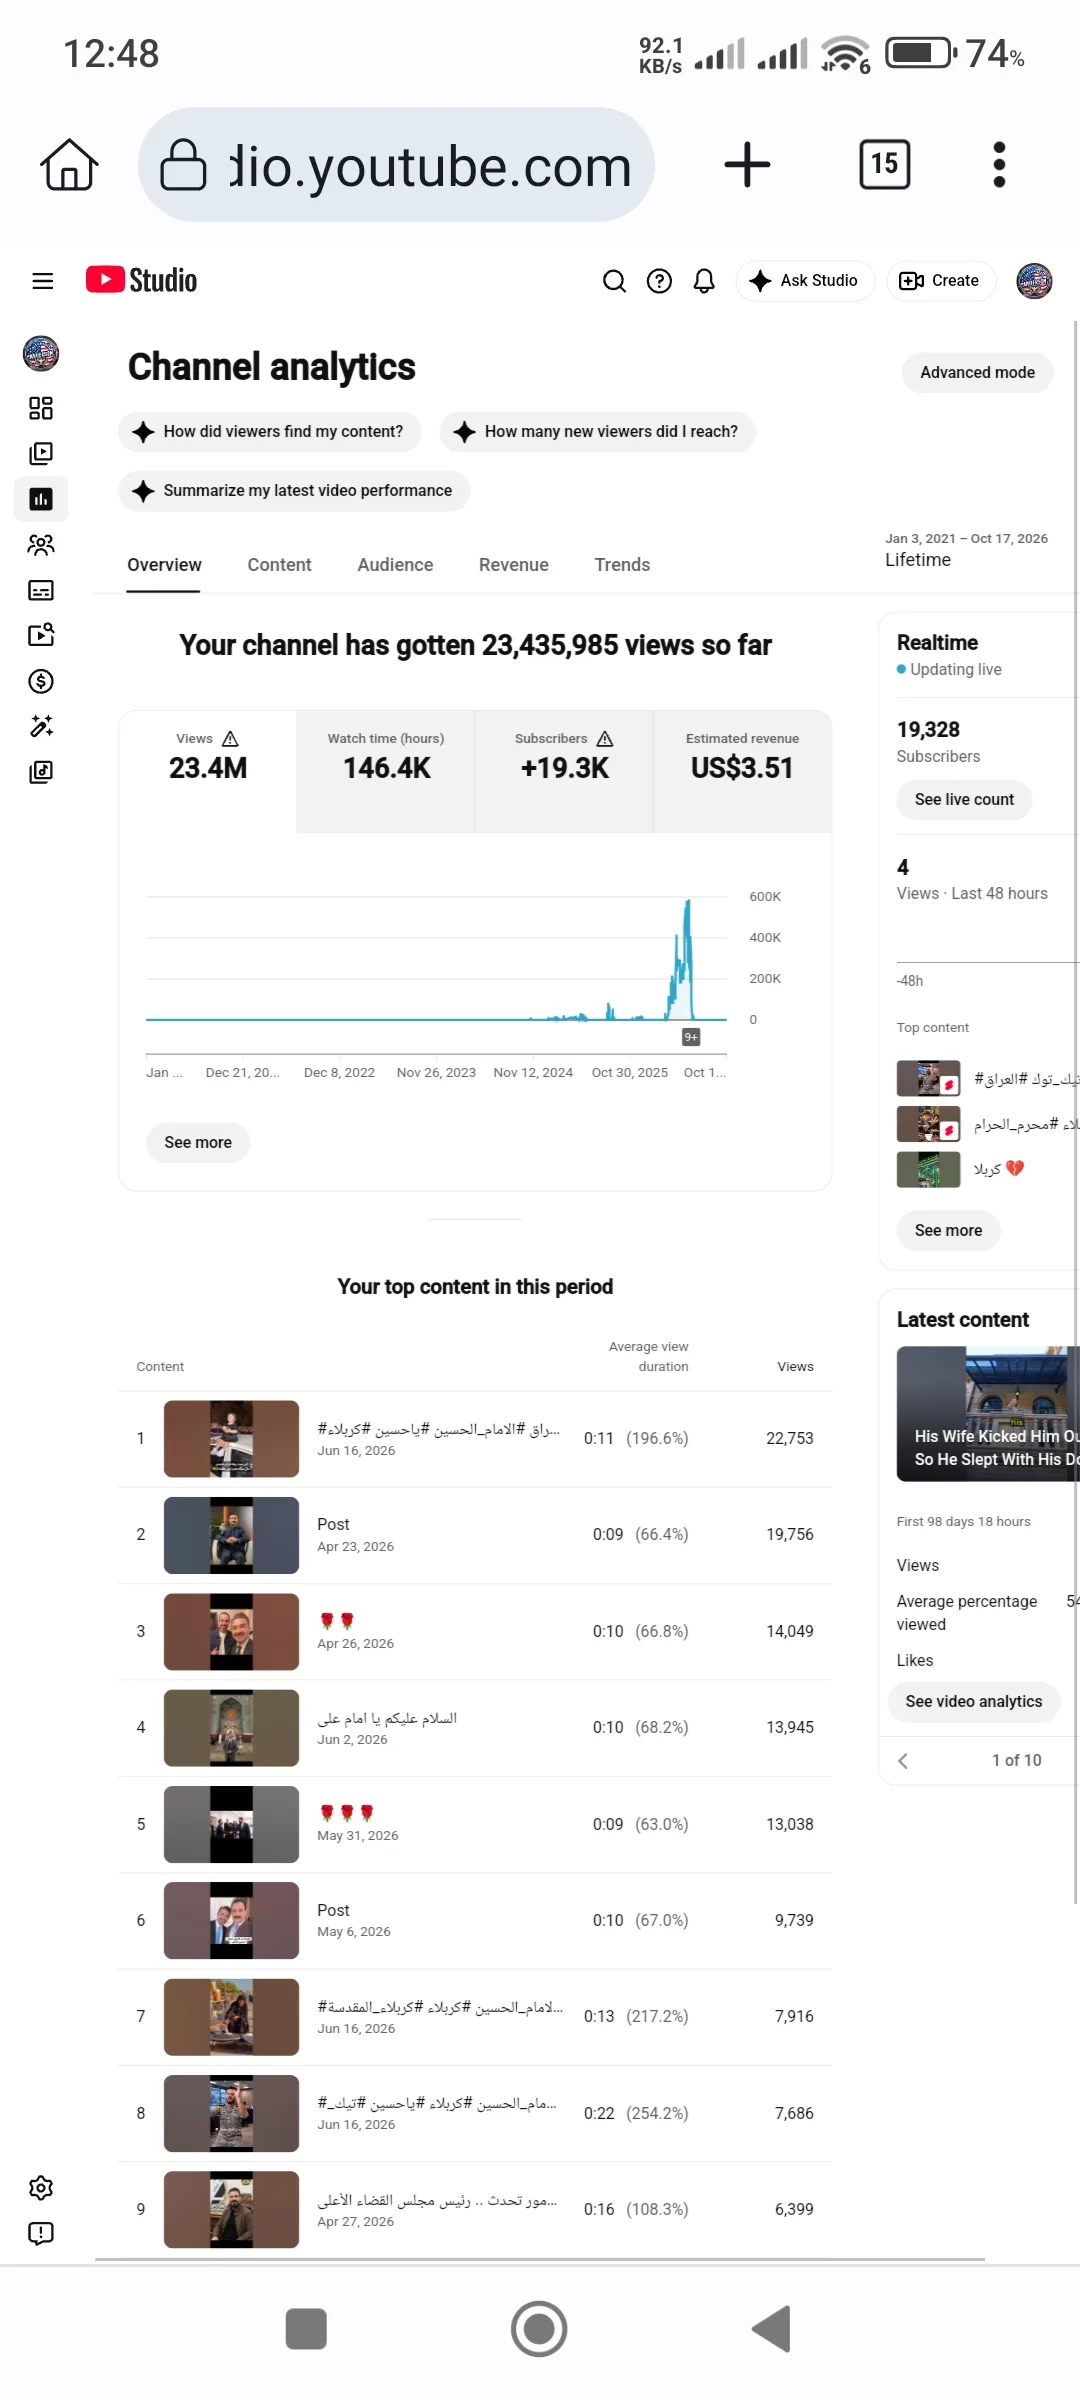Open Send feedback sidebar icon
Image resolution: width=1080 pixels, height=2400 pixels.
click(41, 2233)
